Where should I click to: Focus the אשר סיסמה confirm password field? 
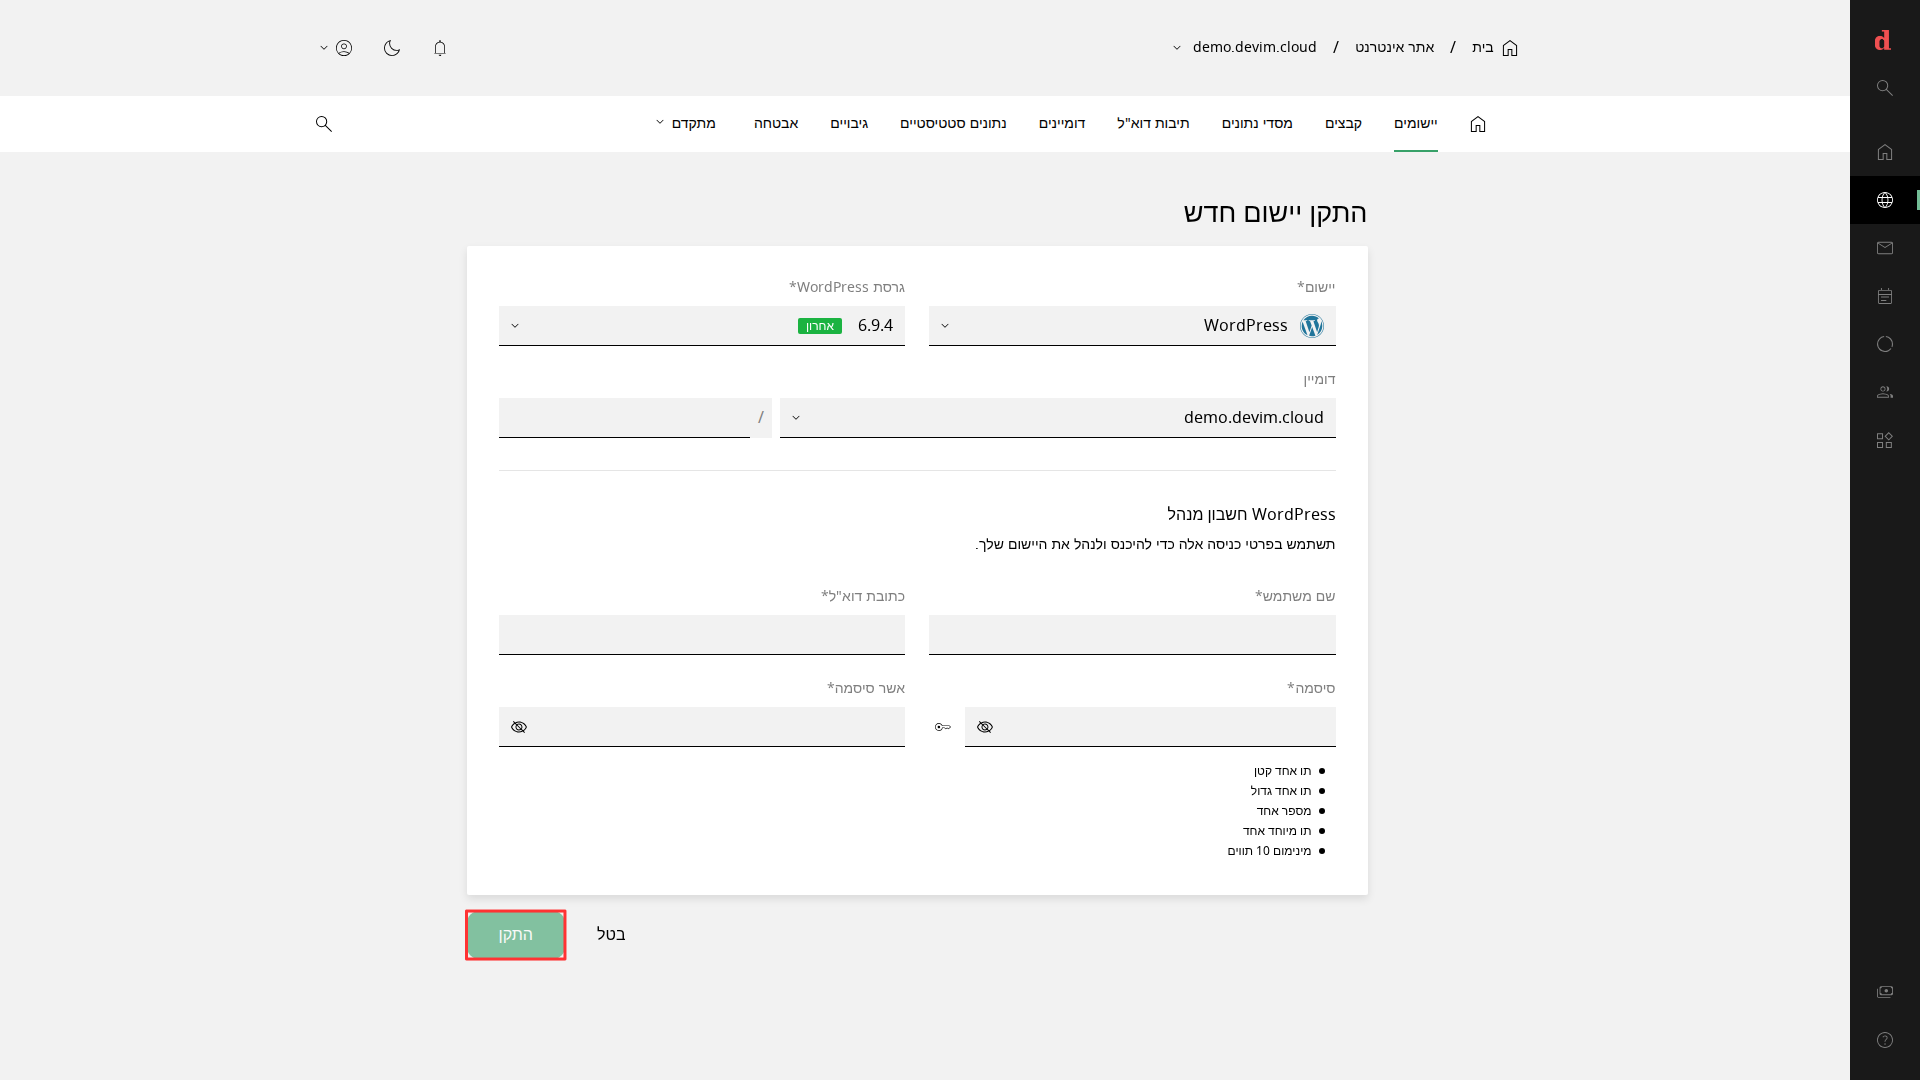point(702,727)
